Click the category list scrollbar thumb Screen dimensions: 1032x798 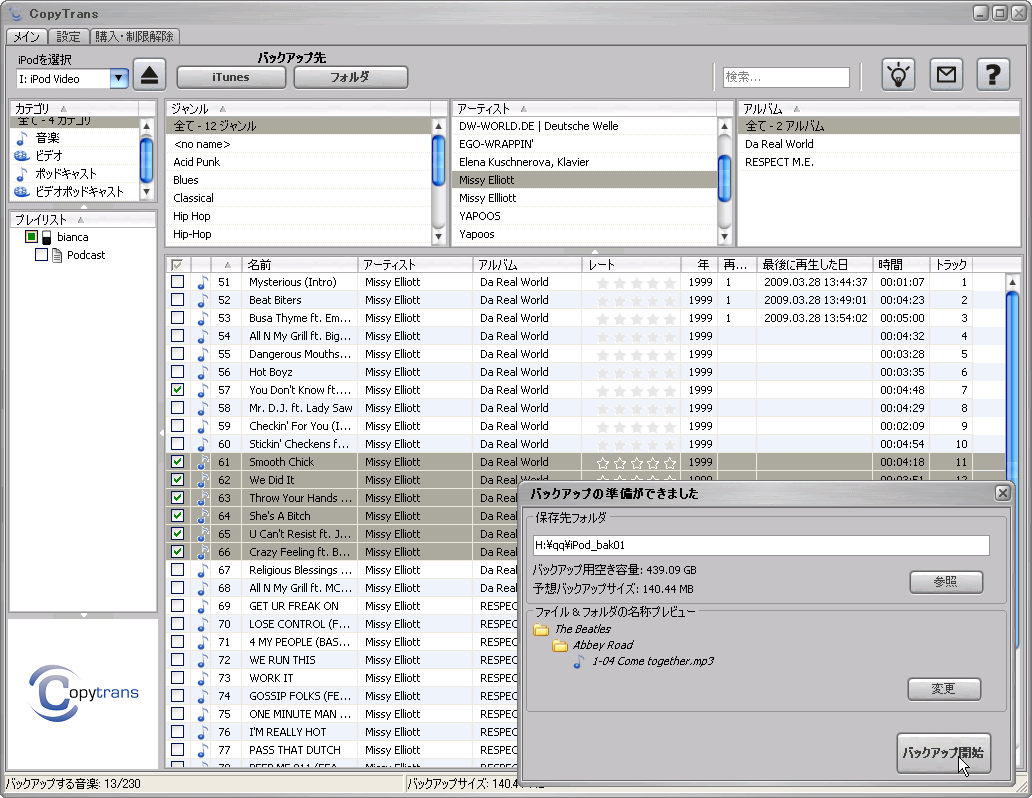tap(147, 160)
